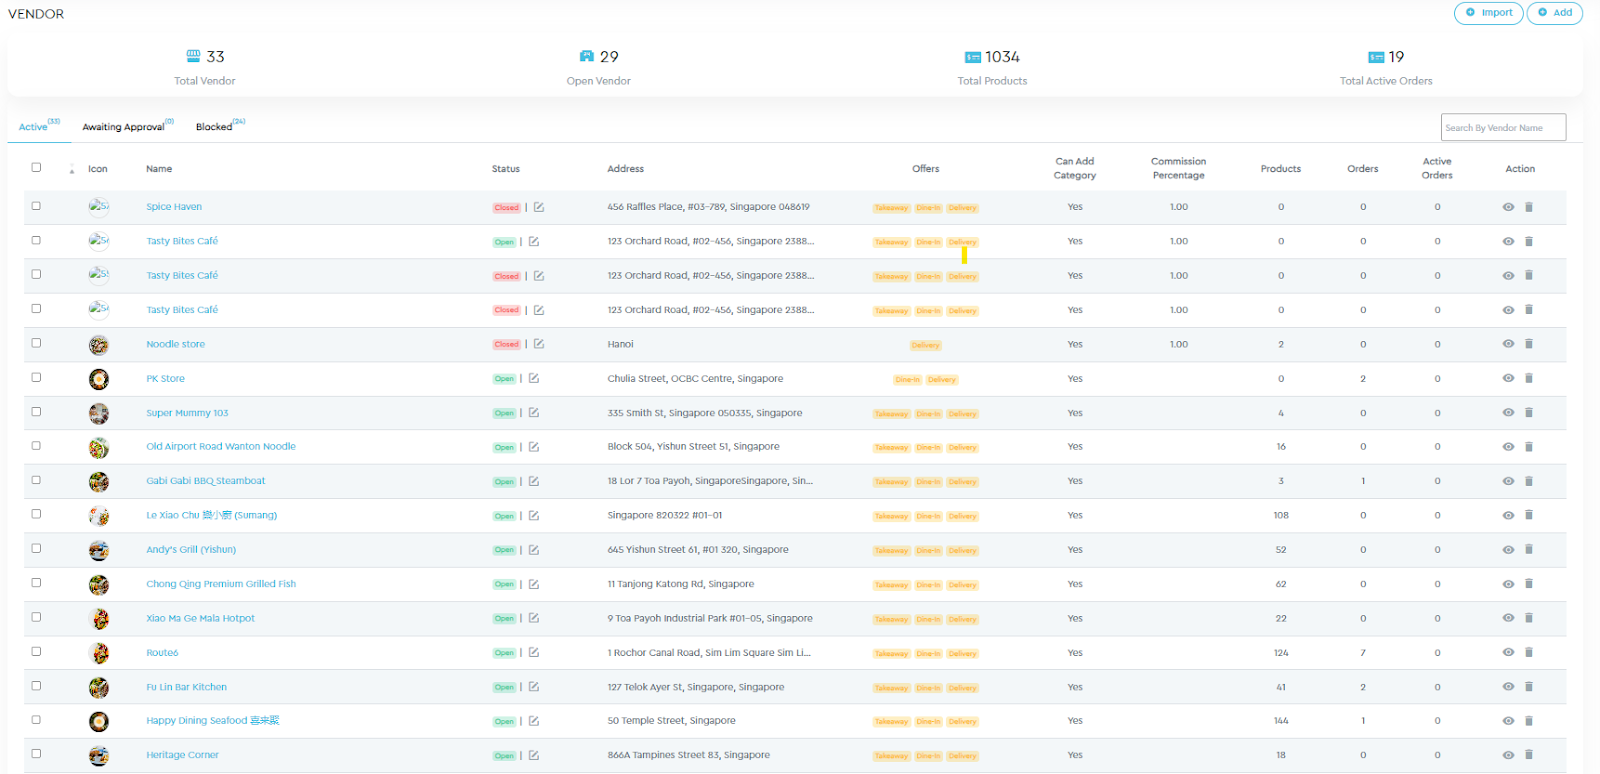Tick the Route6 row checkbox

pyautogui.click(x=36, y=651)
